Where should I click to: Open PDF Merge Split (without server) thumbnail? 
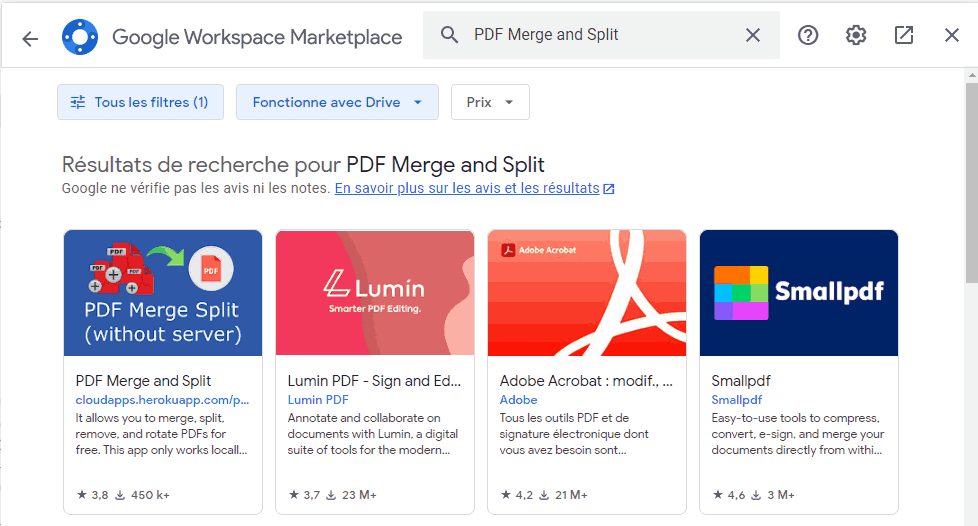tap(163, 293)
